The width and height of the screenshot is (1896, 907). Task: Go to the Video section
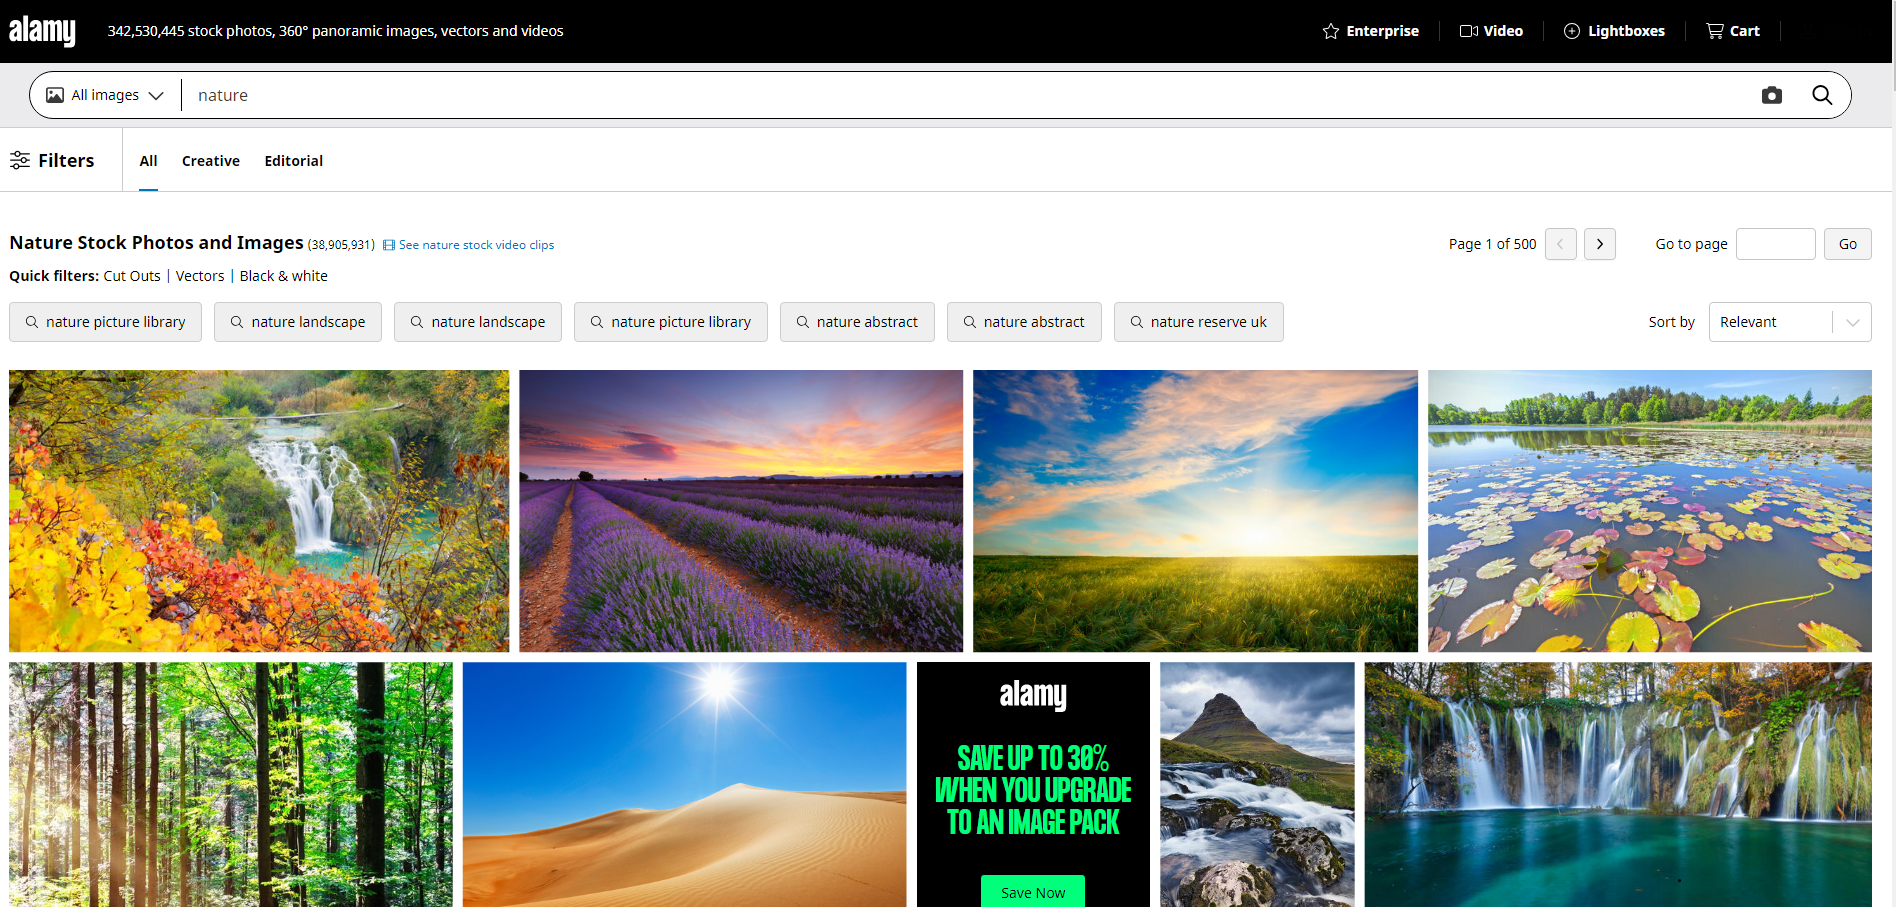pyautogui.click(x=1491, y=31)
